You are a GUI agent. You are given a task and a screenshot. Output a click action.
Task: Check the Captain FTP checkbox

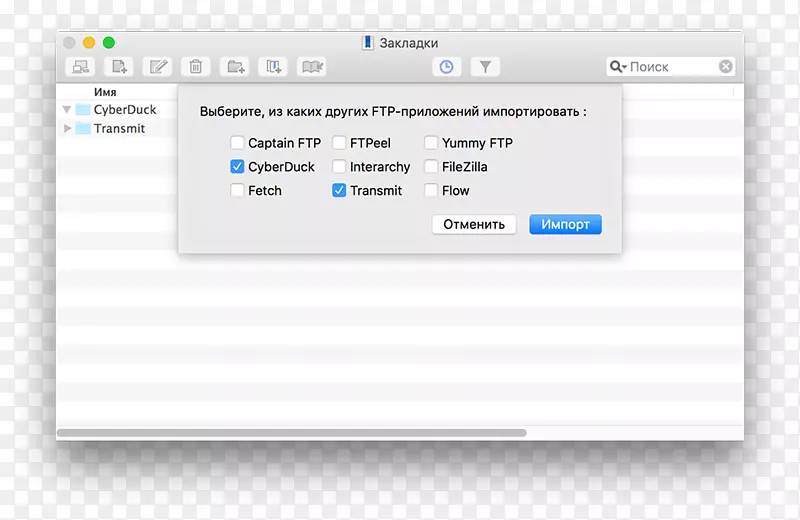pos(237,142)
